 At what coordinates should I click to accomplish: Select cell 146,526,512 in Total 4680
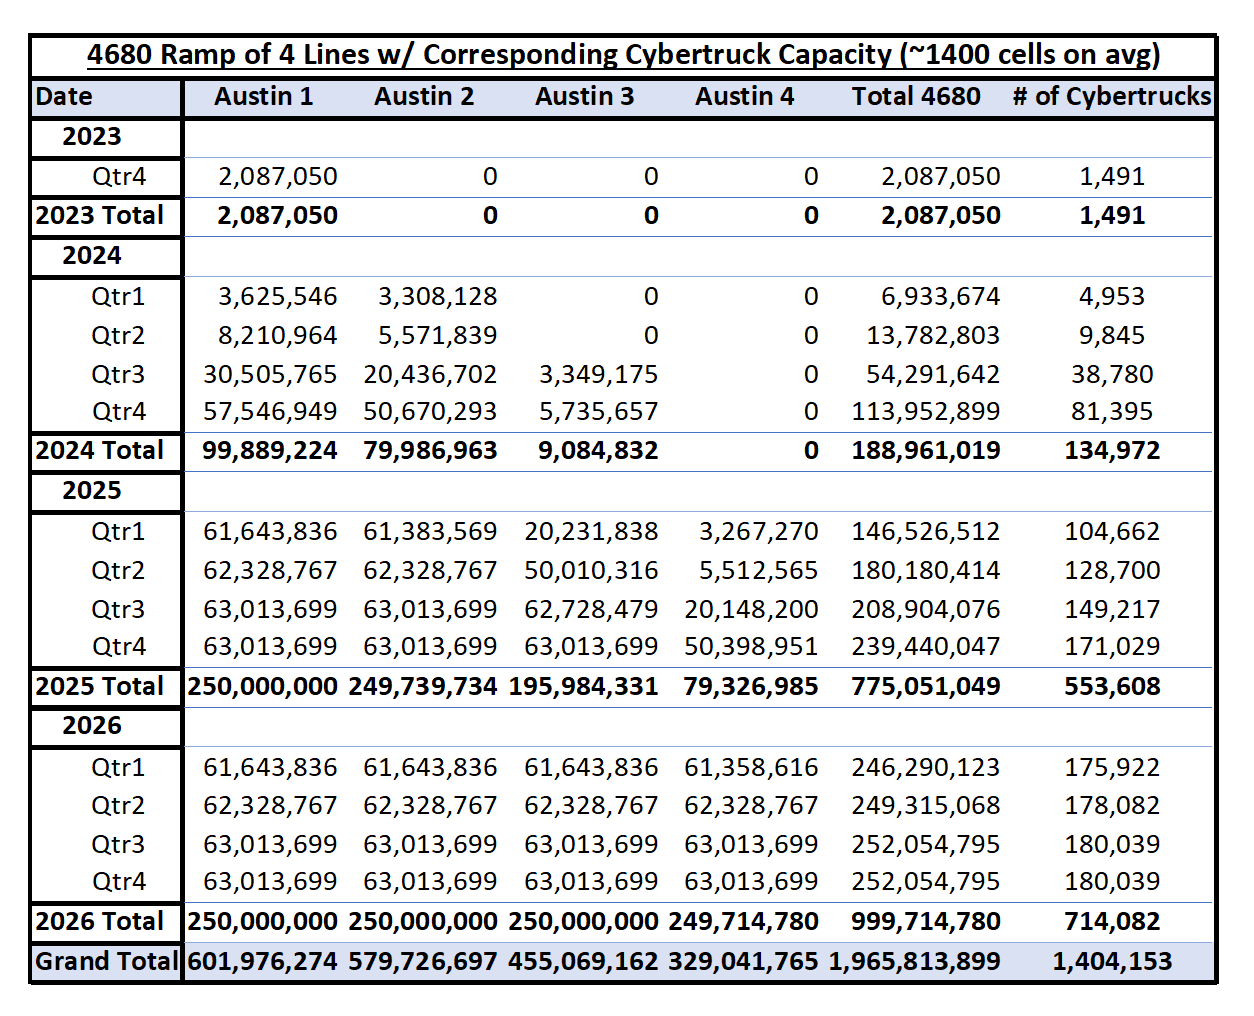coord(926,532)
